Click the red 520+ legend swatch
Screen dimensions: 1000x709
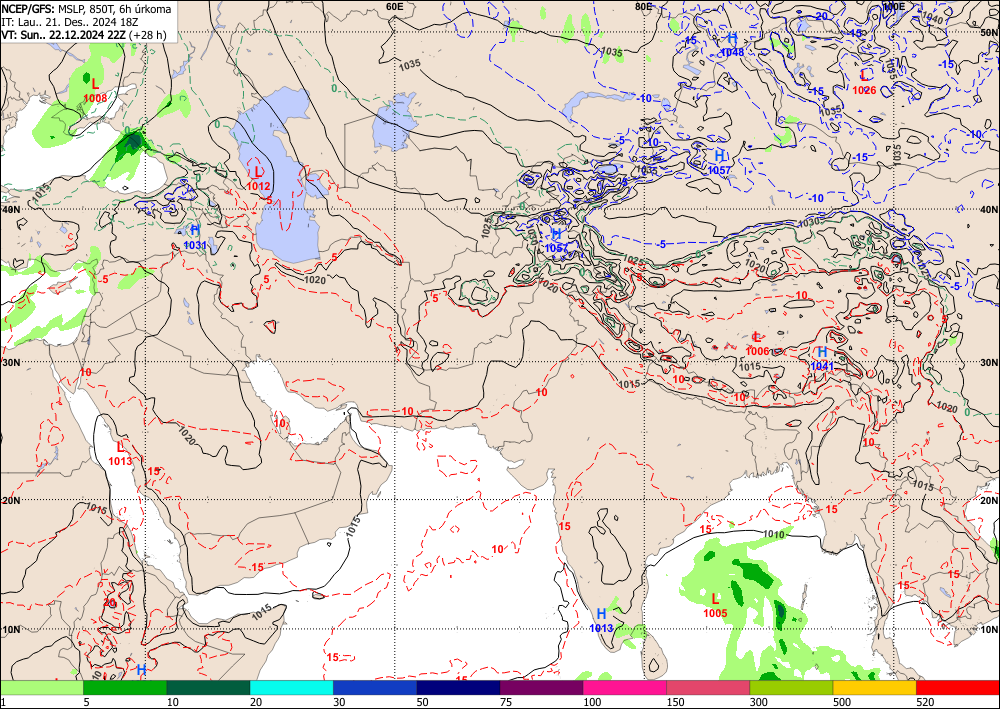pyautogui.click(x=958, y=688)
